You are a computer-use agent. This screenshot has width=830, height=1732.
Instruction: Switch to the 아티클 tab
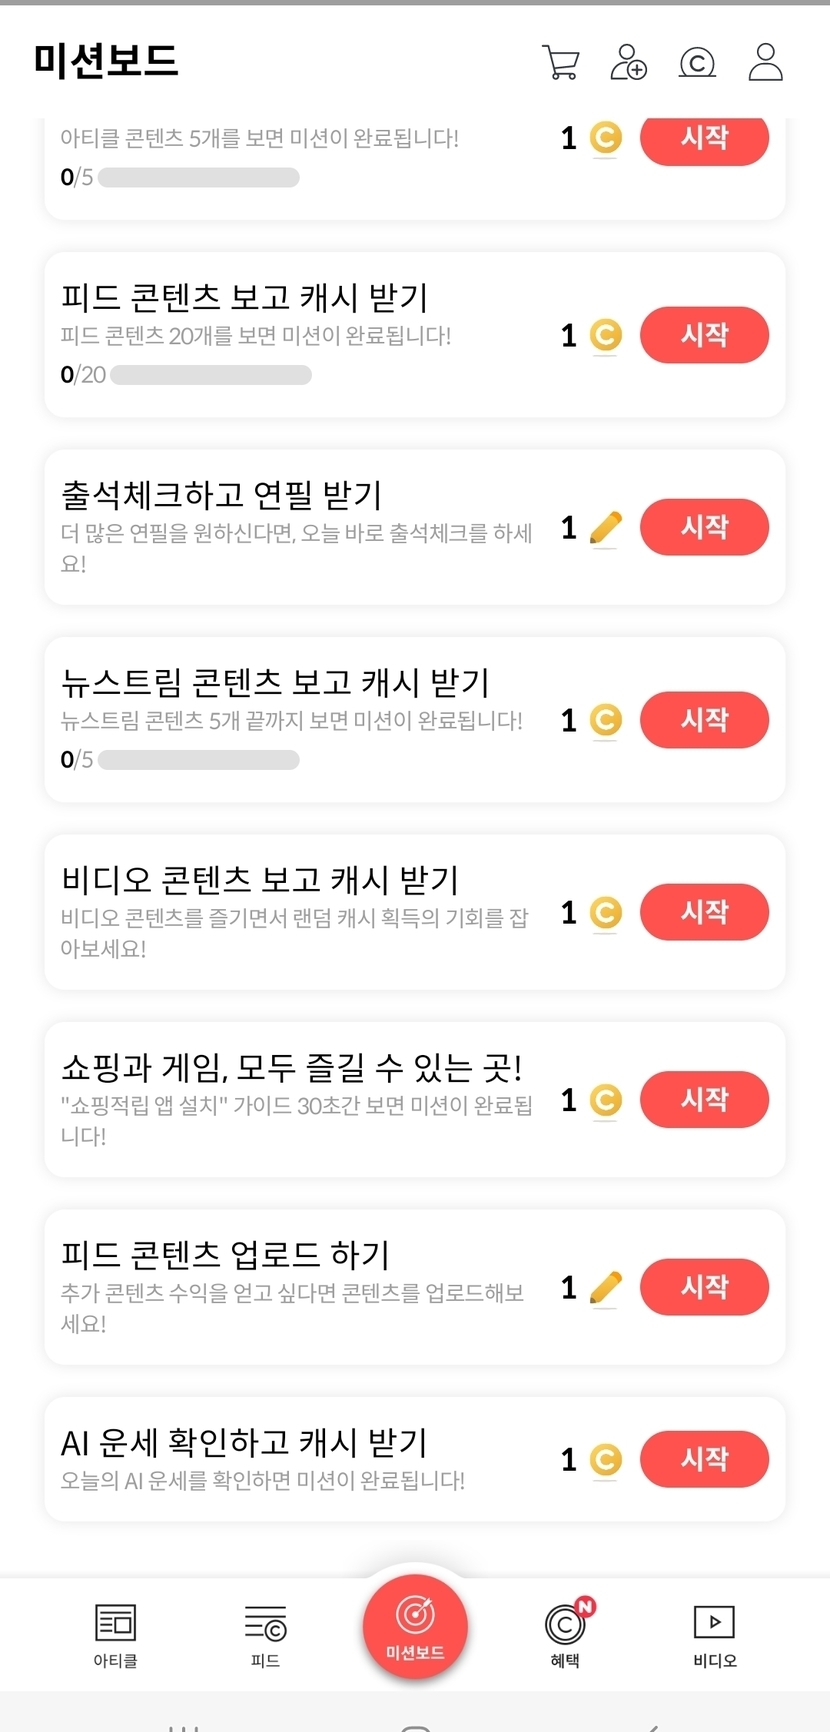click(x=115, y=1634)
